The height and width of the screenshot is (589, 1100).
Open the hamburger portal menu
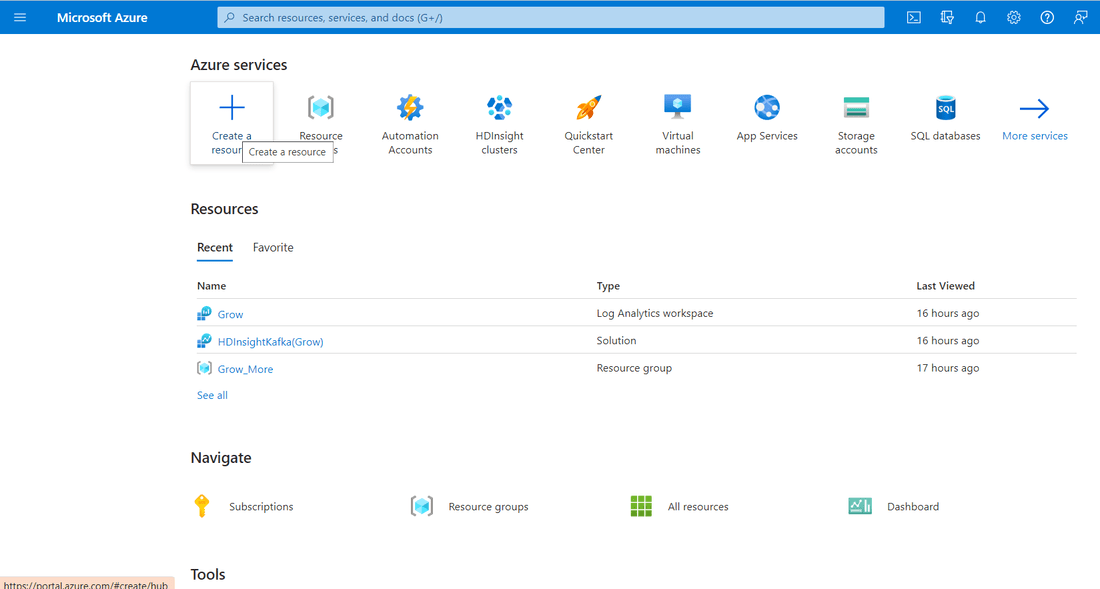click(x=20, y=18)
